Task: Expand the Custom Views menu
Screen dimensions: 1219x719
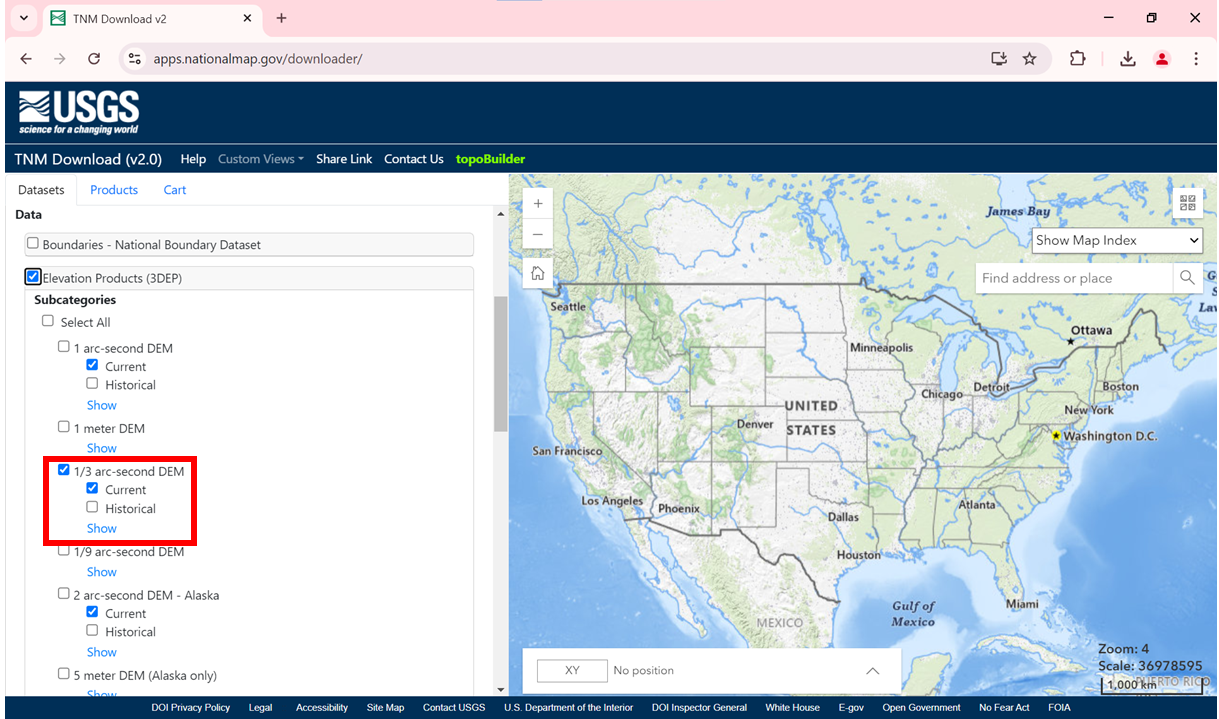Action: tap(260, 159)
